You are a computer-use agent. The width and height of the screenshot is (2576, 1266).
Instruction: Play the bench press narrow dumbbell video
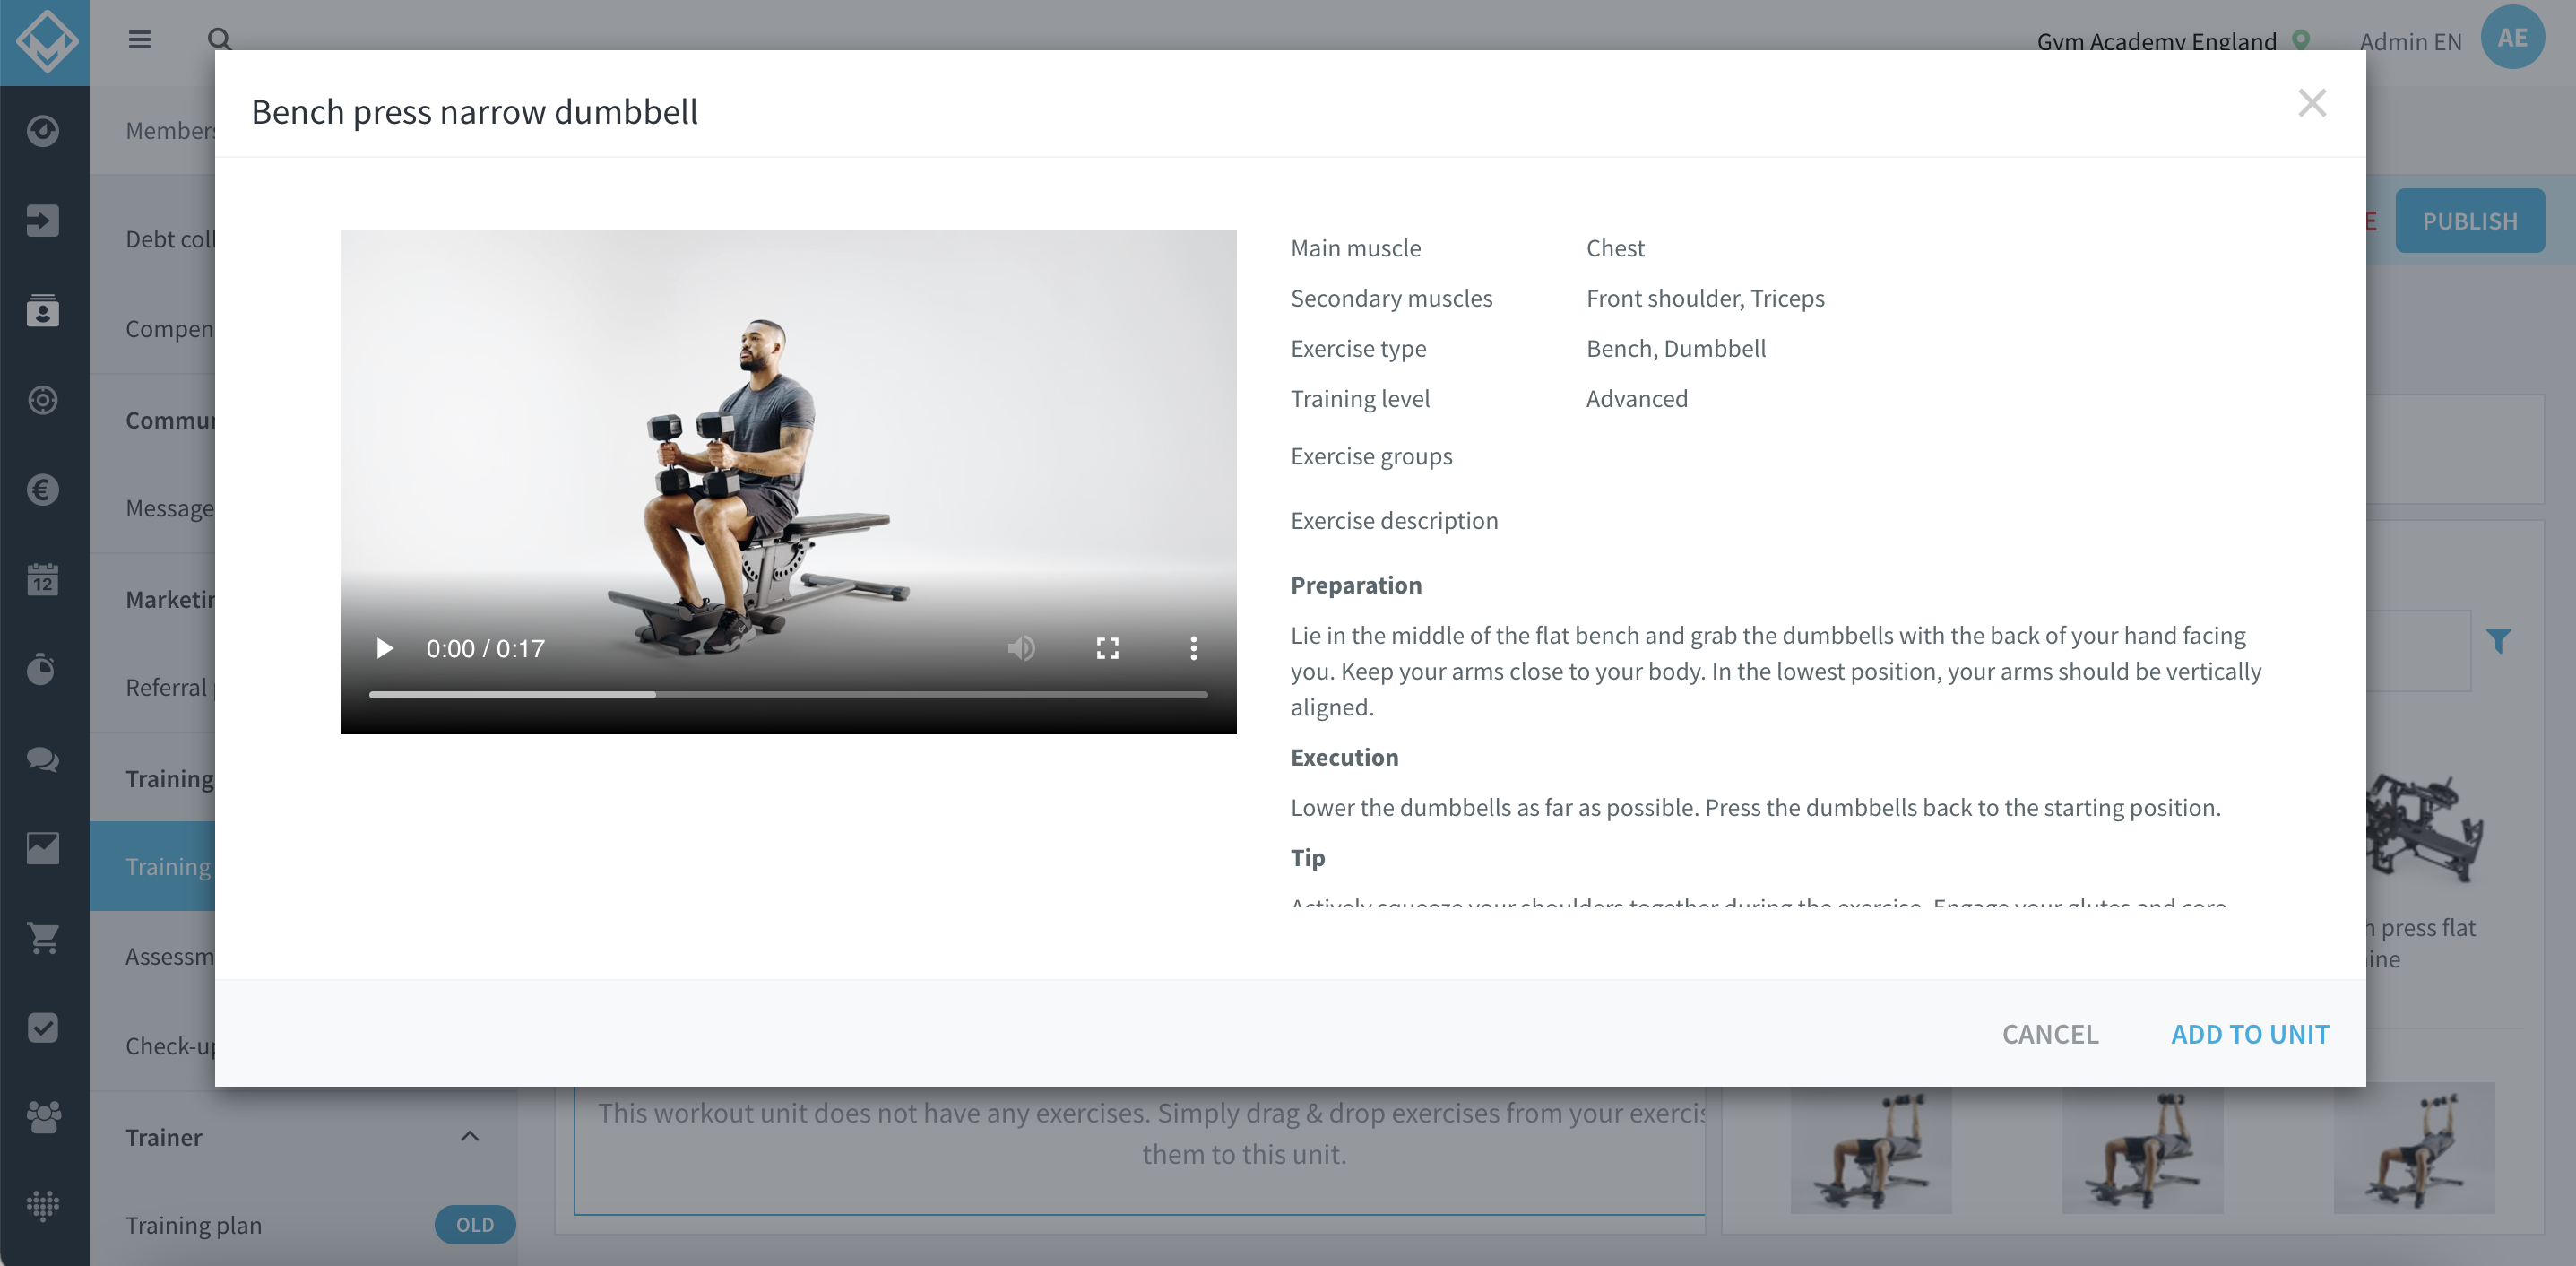tap(384, 648)
